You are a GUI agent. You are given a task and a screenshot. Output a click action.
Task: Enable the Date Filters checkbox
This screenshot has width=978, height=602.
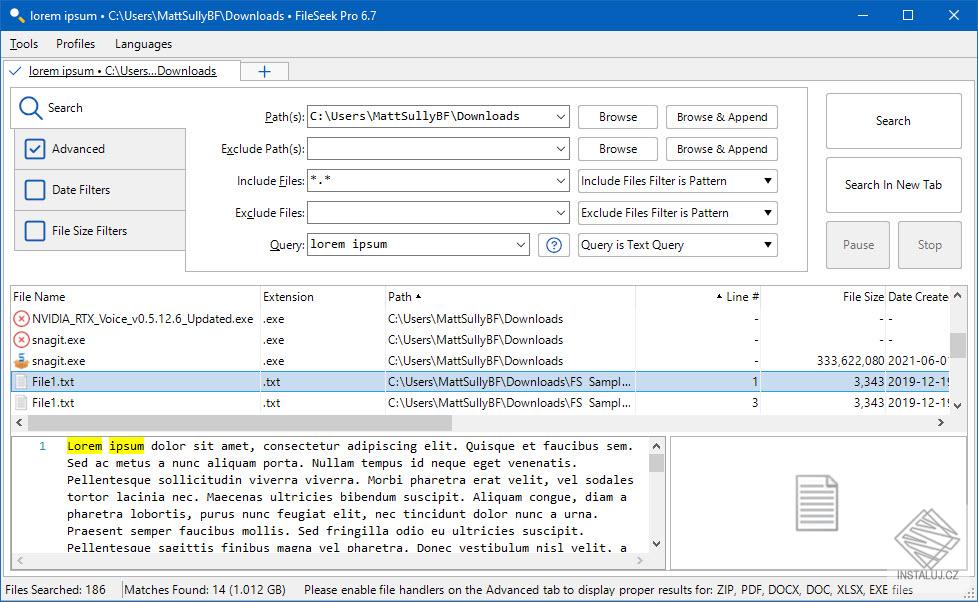point(35,190)
